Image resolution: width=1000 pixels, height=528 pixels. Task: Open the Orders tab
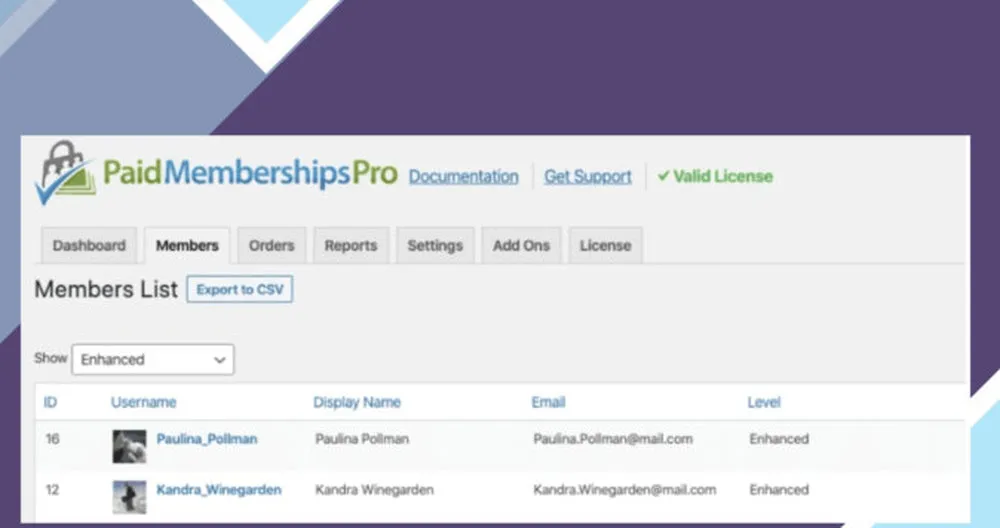(x=272, y=245)
